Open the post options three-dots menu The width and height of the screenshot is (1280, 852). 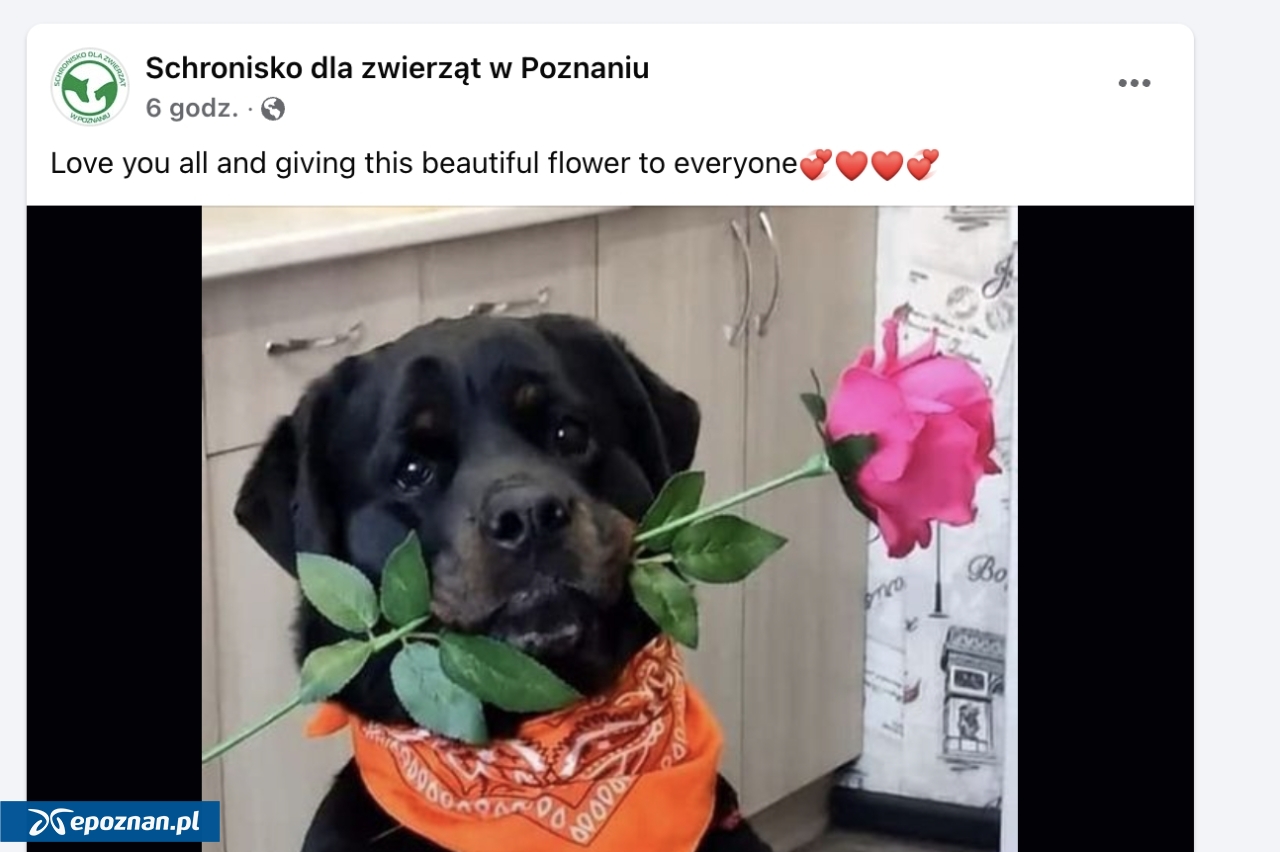pos(1134,84)
